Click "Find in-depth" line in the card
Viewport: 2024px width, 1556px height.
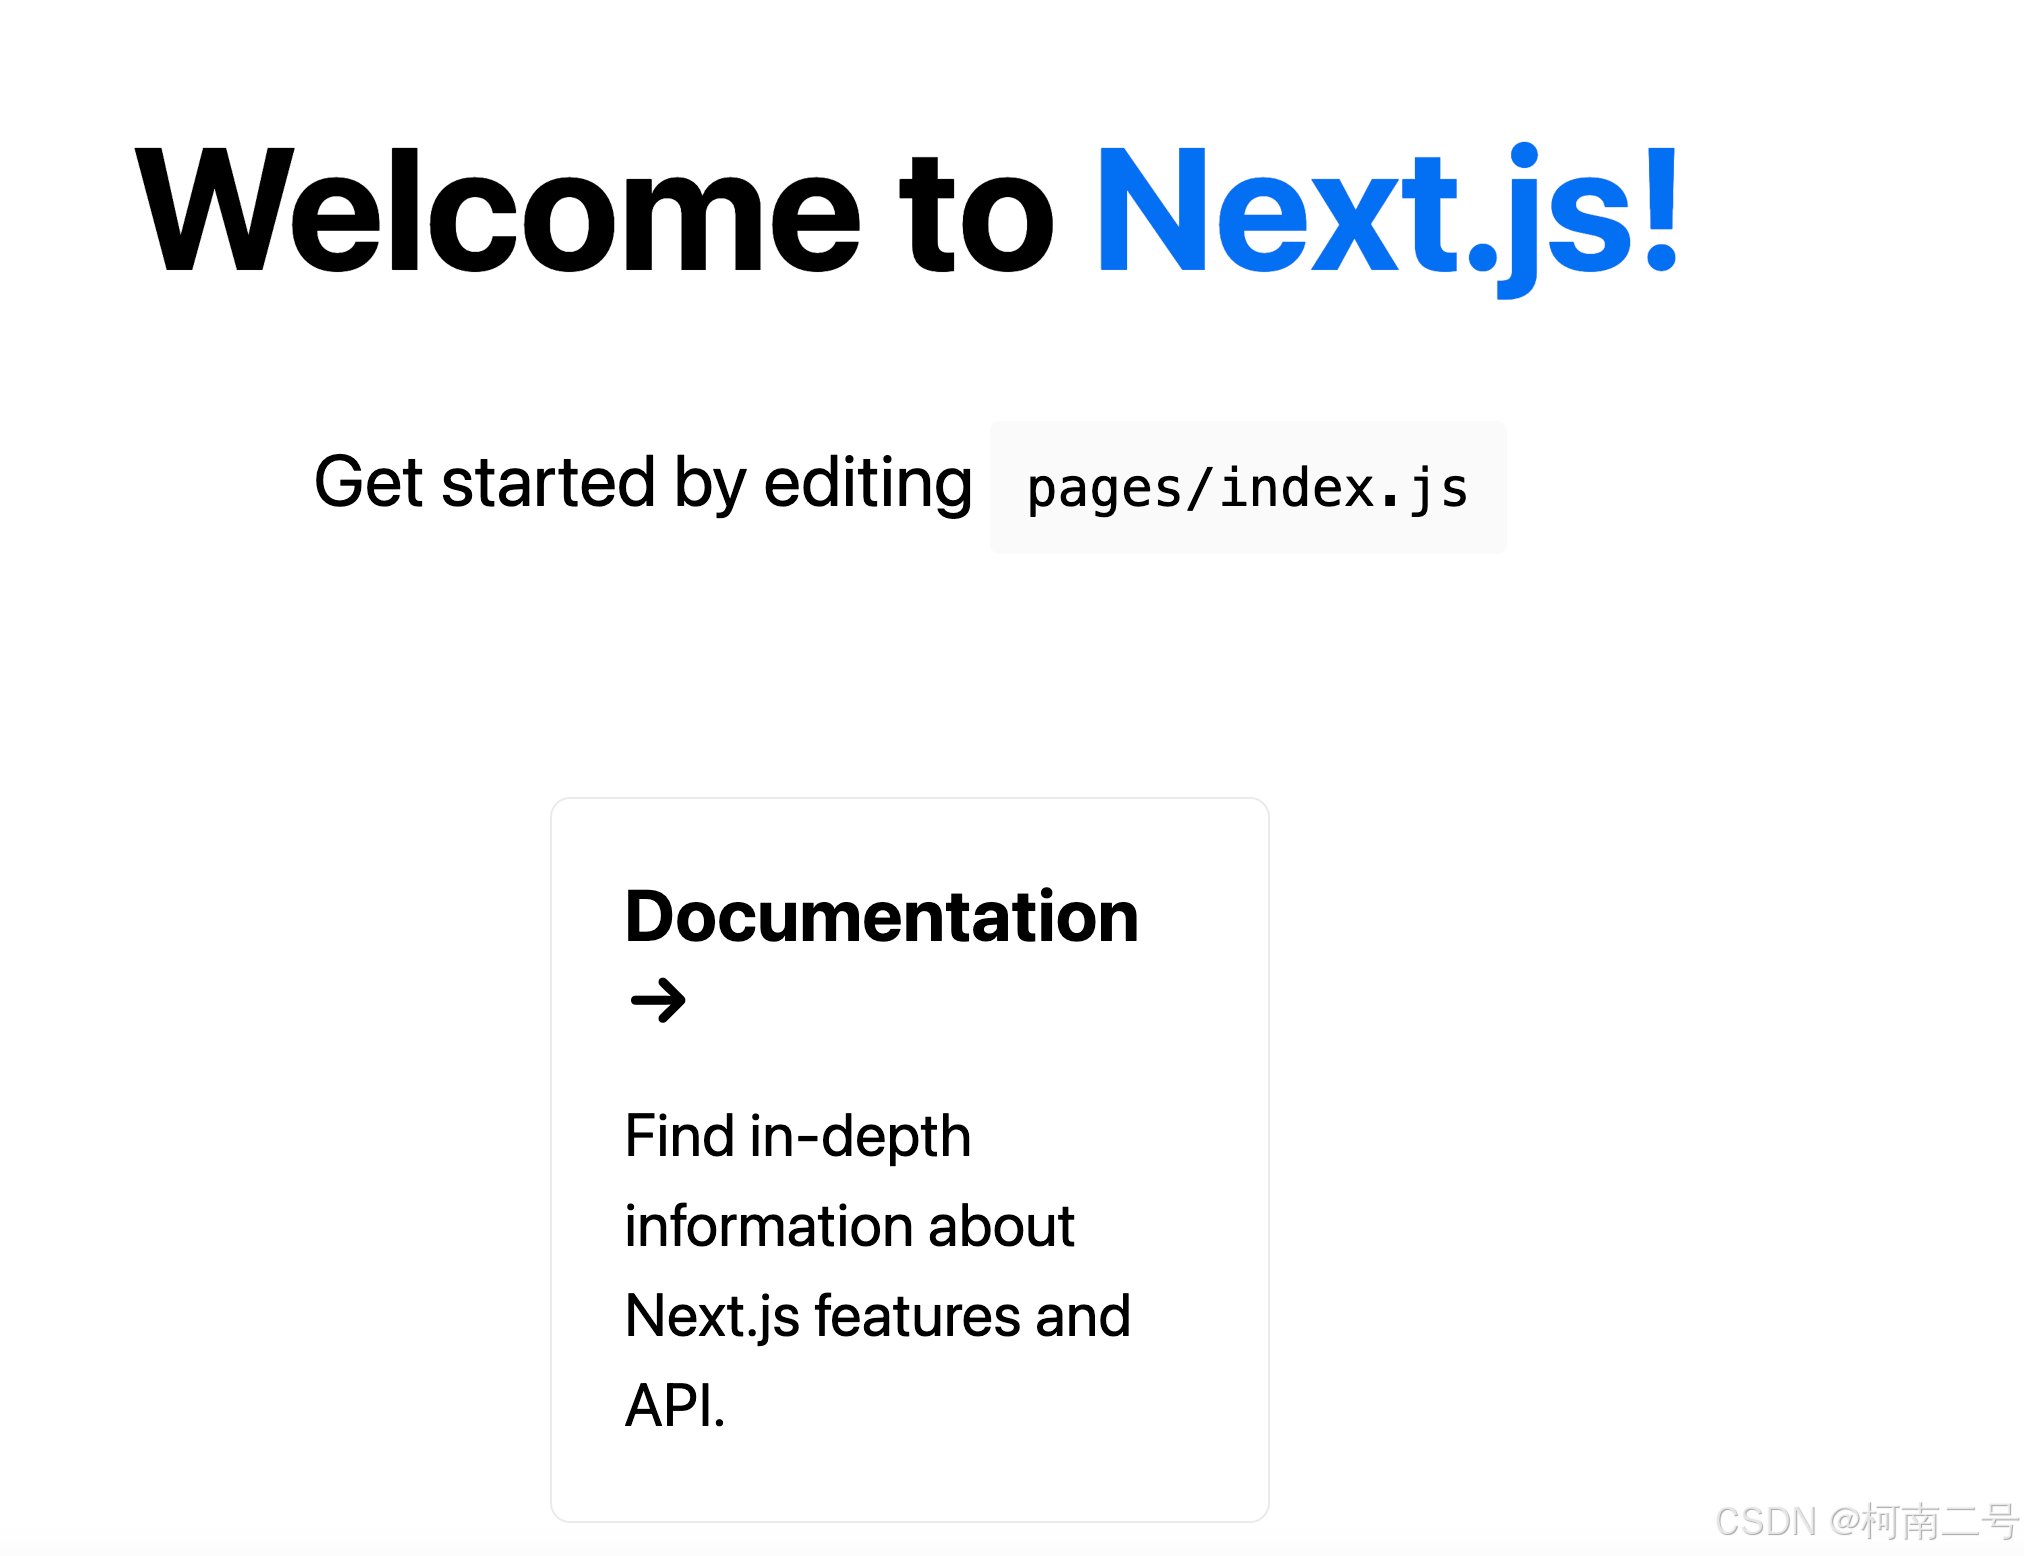(x=797, y=1137)
